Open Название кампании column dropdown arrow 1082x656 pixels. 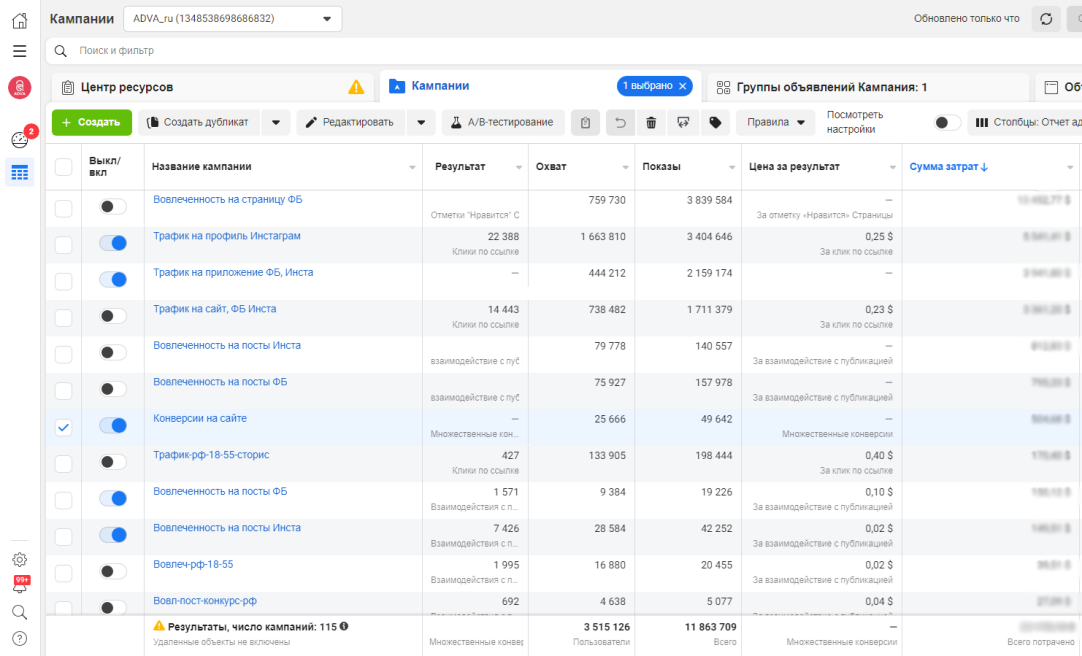pyautogui.click(x=412, y=168)
